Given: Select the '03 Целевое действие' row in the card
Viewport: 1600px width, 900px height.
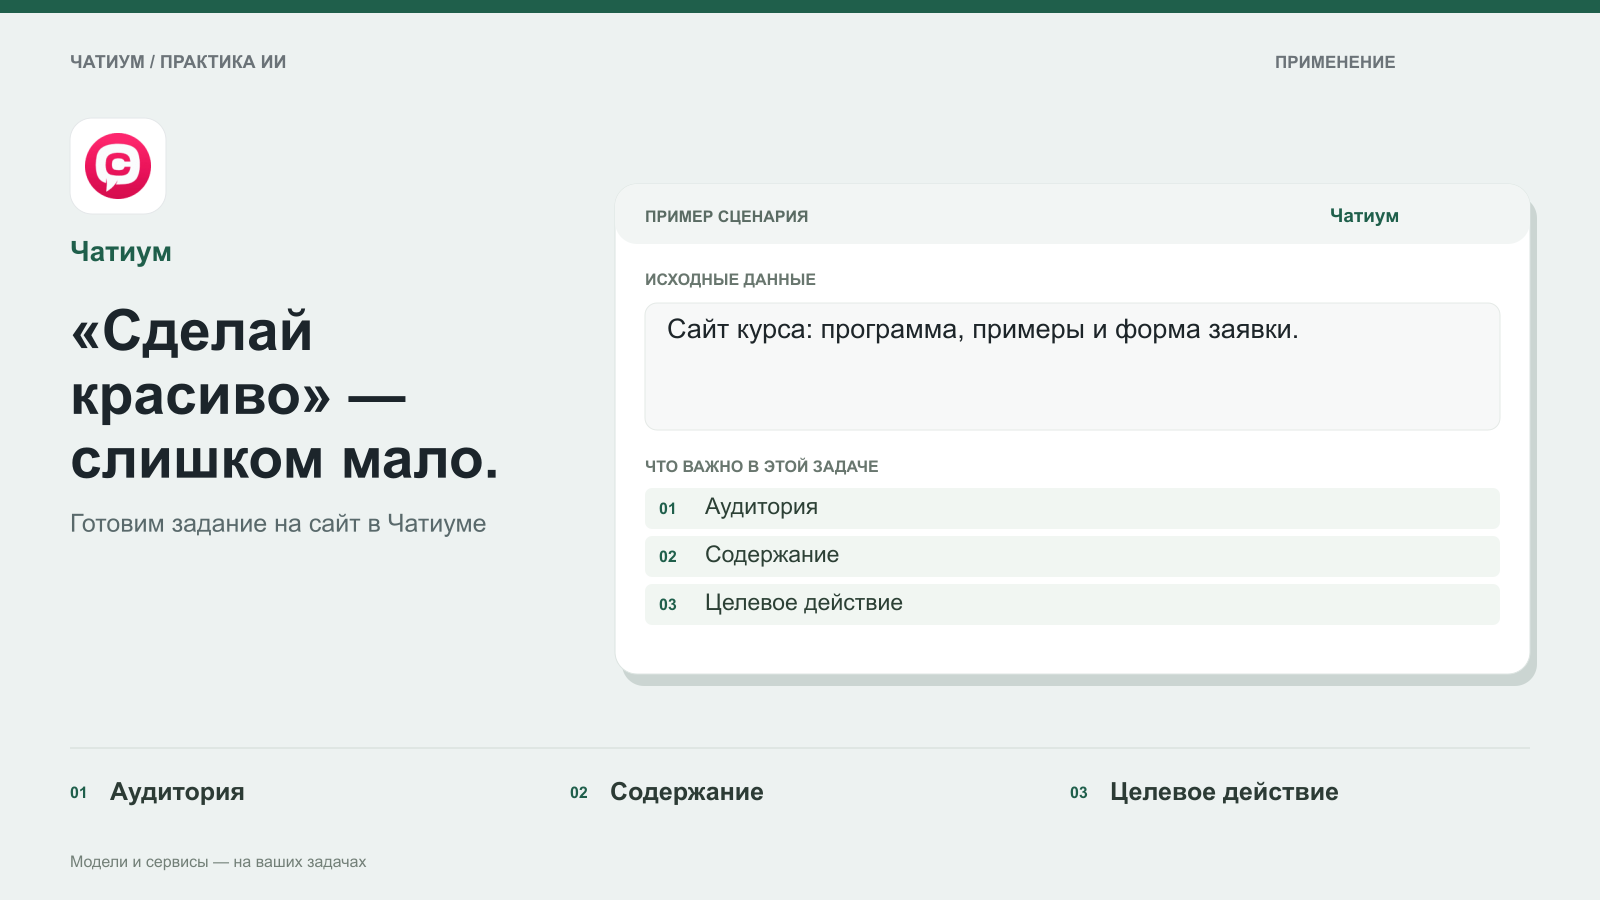Looking at the screenshot, I should pyautogui.click(x=1072, y=604).
